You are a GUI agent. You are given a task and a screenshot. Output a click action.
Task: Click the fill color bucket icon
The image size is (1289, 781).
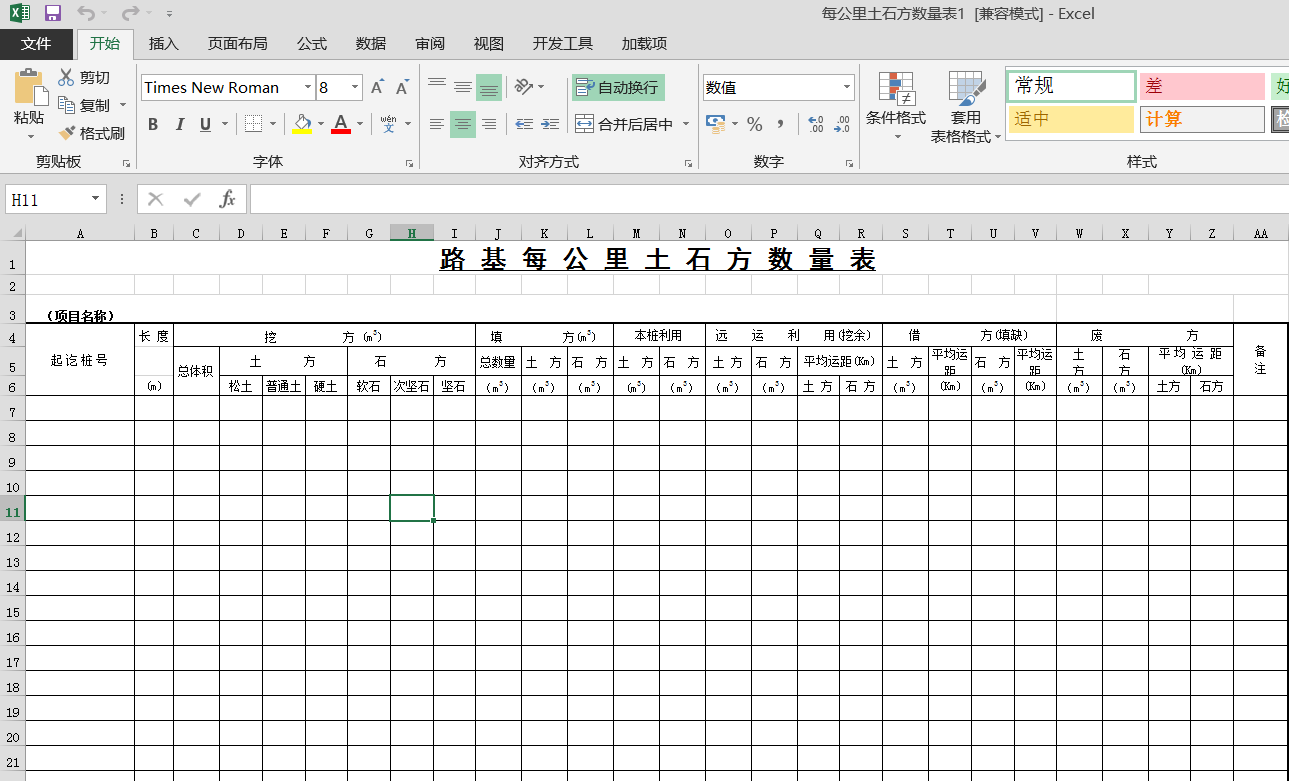(x=302, y=124)
